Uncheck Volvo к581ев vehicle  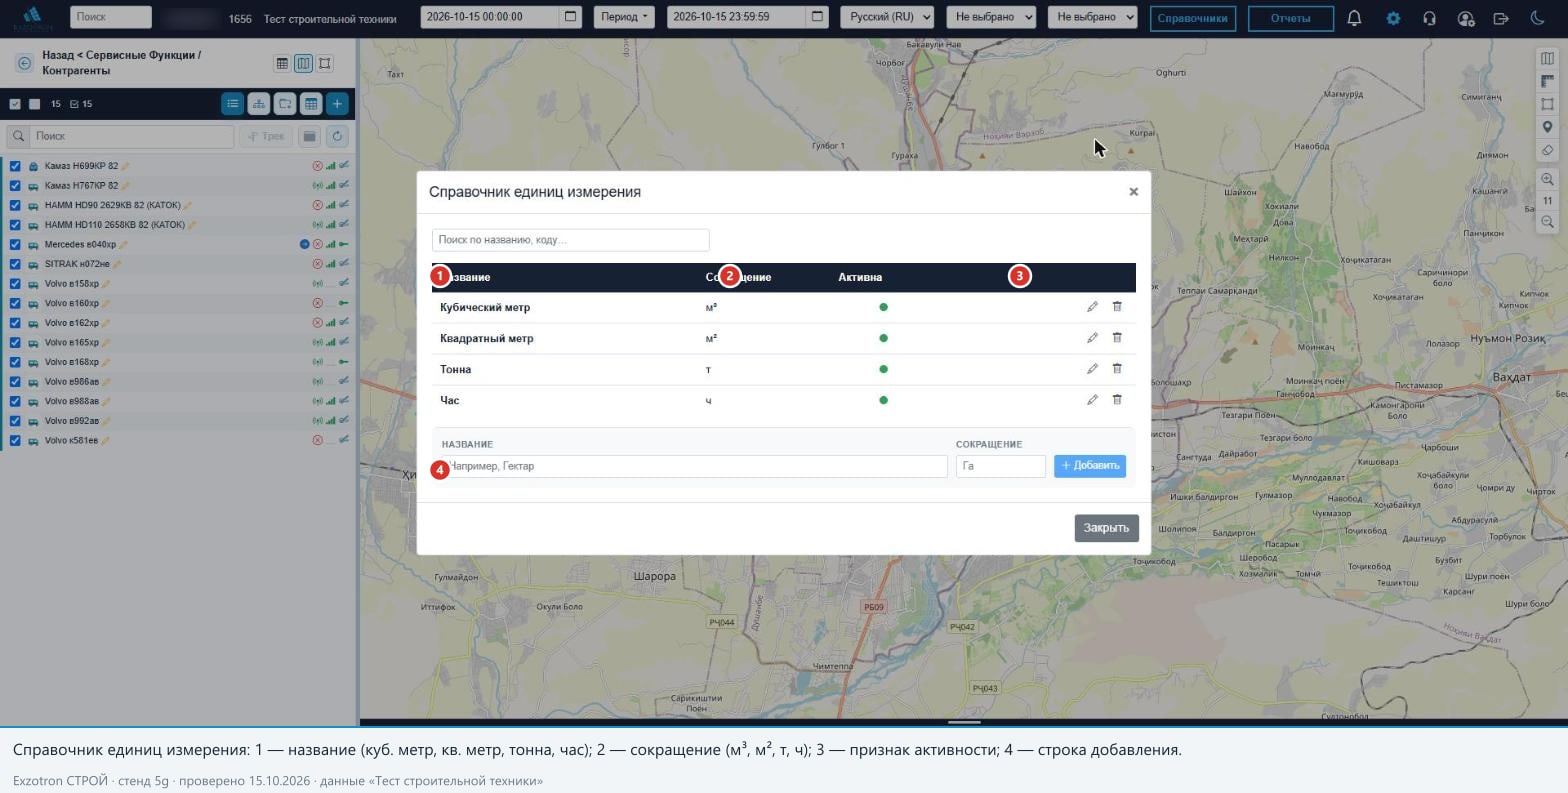tap(15, 440)
